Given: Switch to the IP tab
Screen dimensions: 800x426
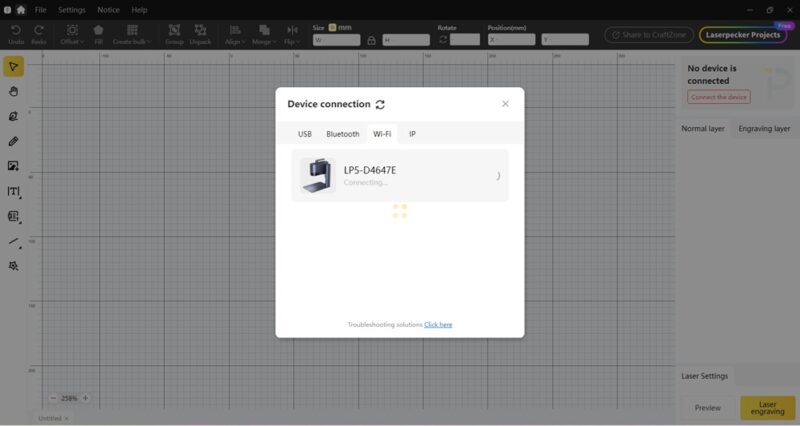Looking at the screenshot, I should click(x=412, y=134).
